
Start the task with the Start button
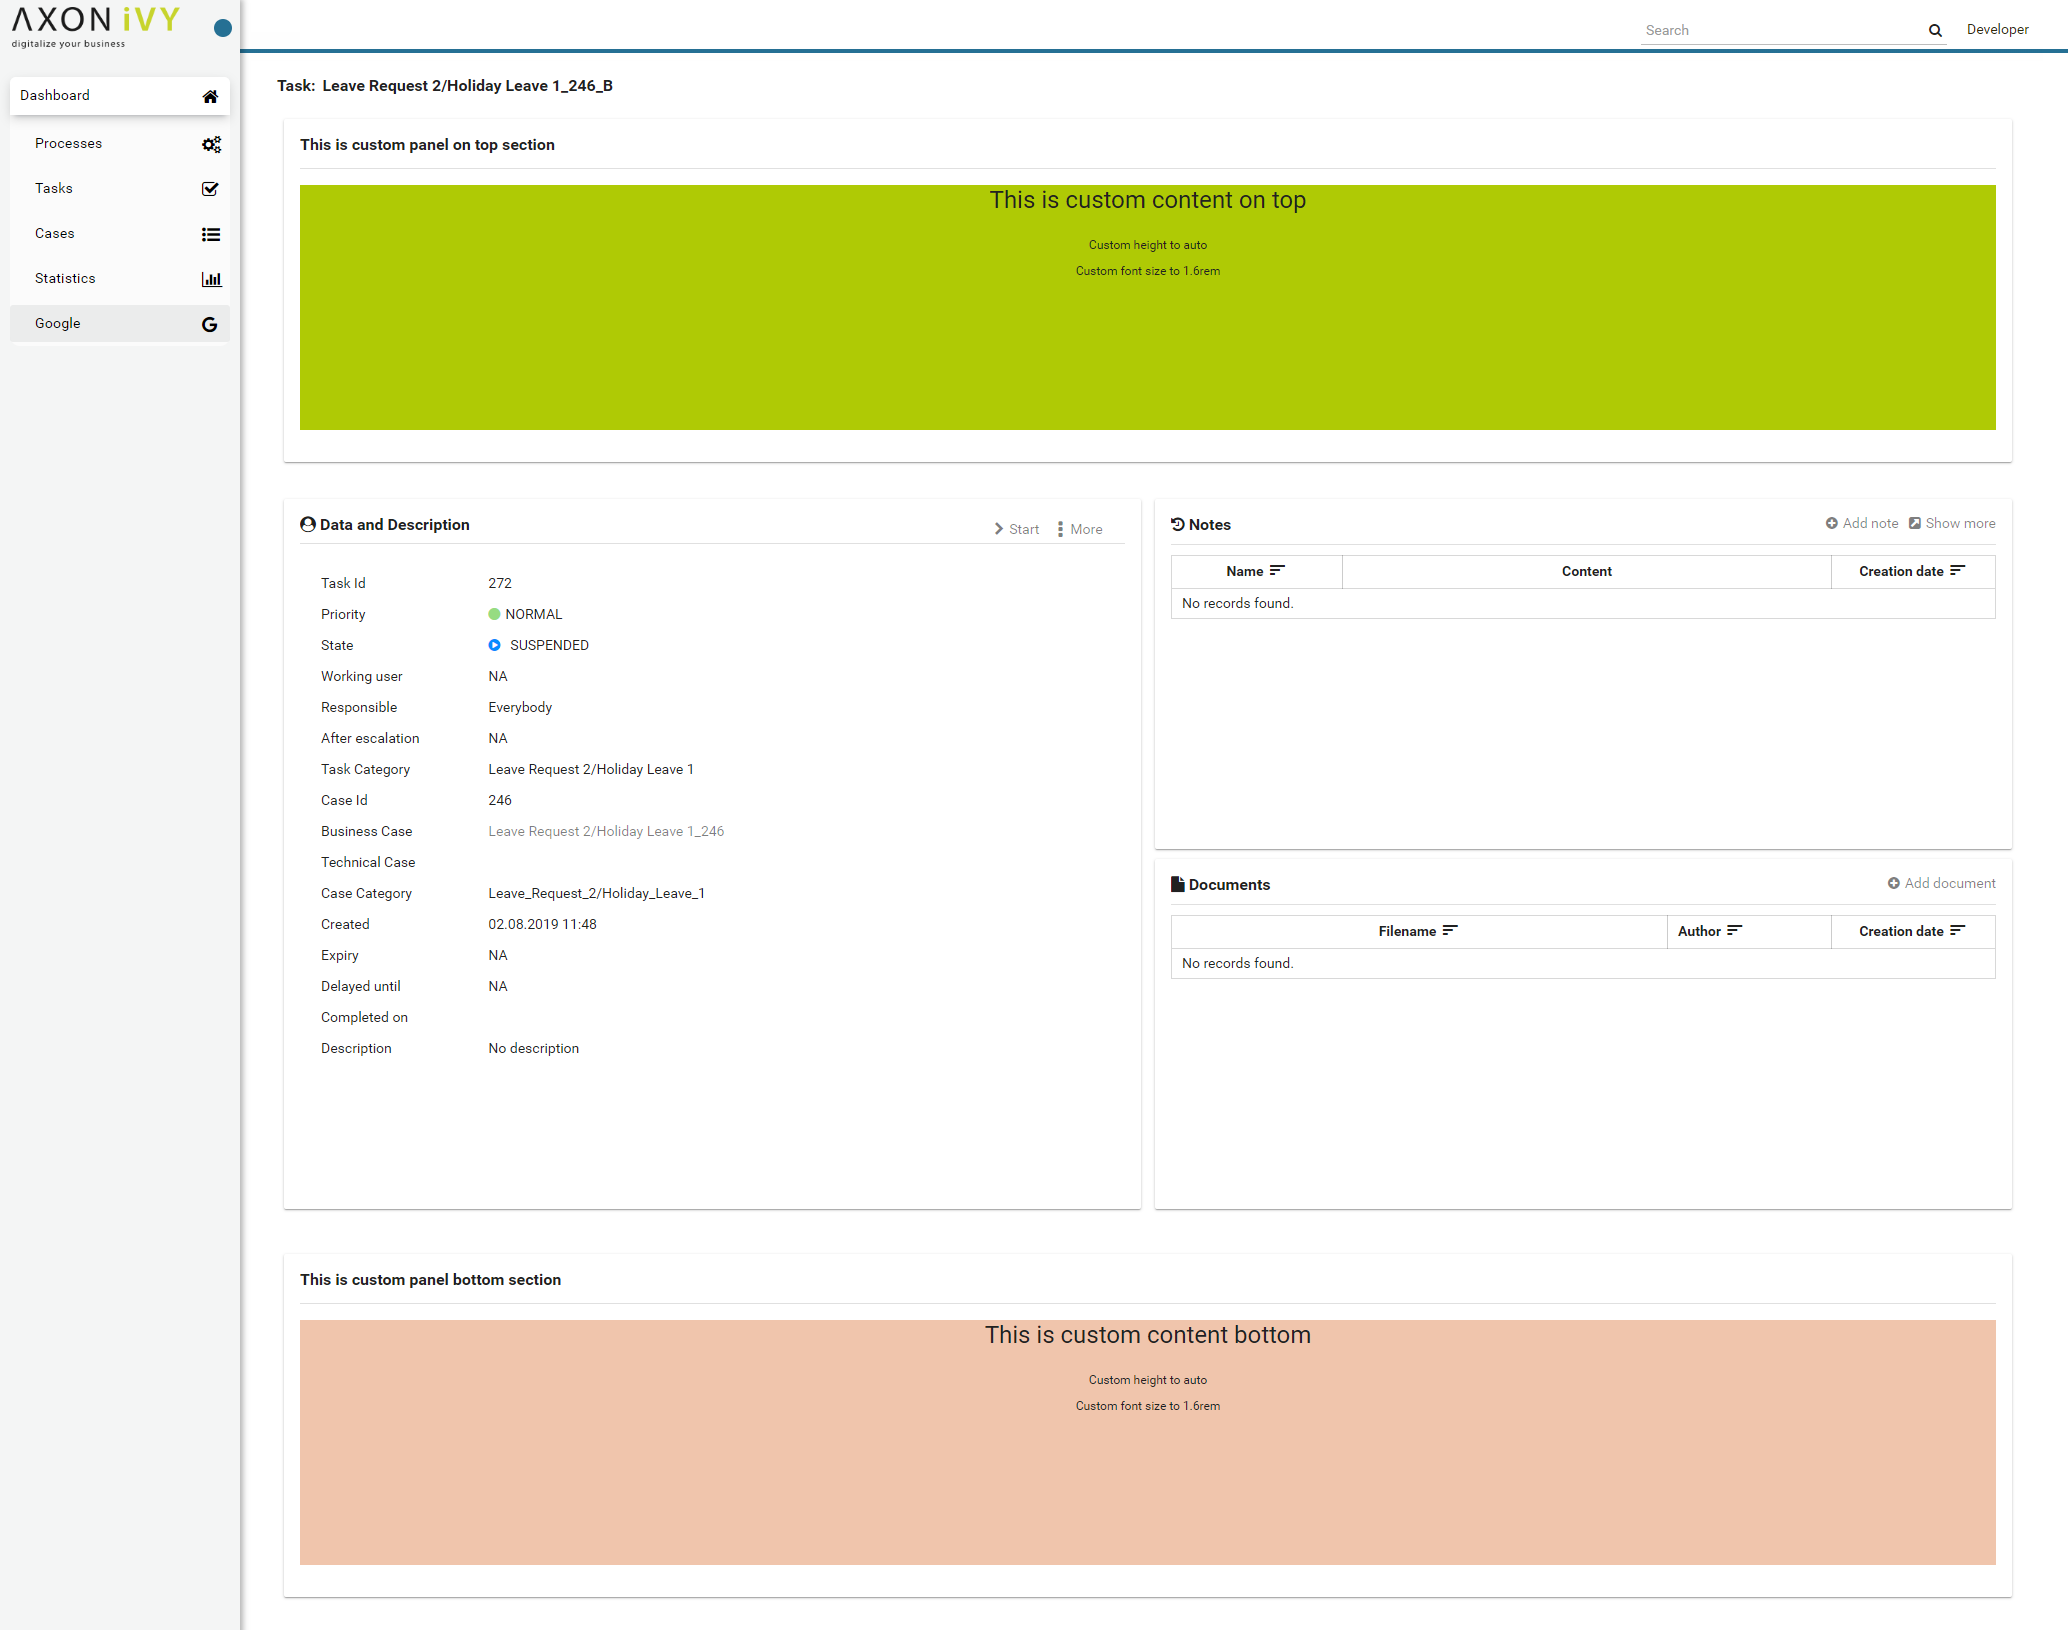click(1017, 529)
